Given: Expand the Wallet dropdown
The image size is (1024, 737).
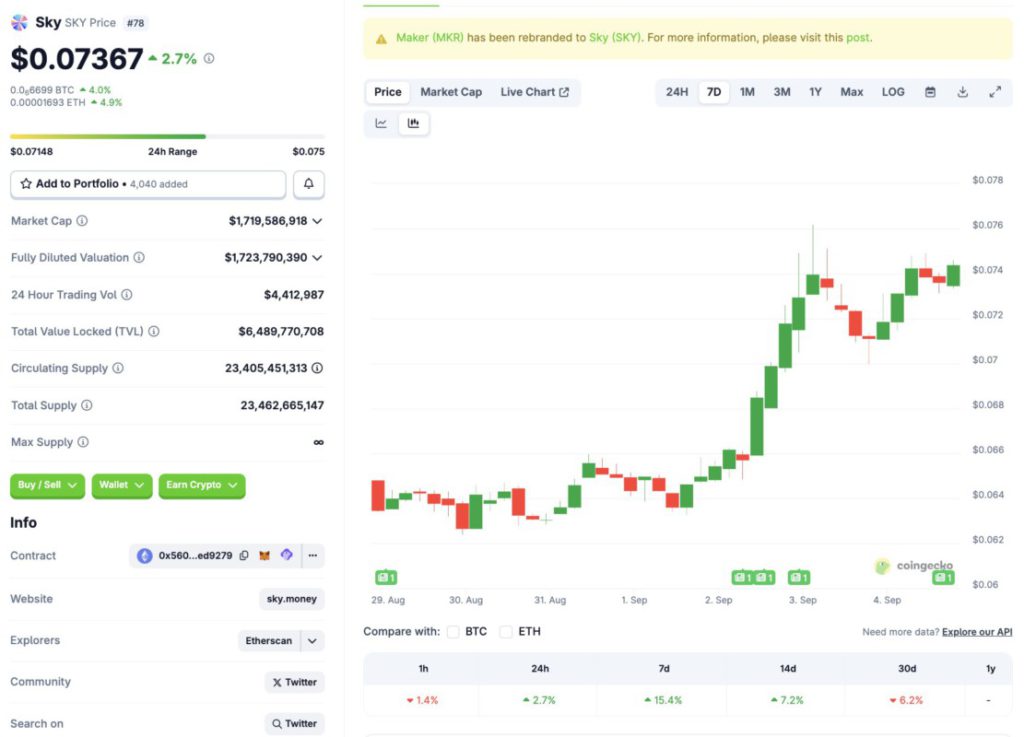Looking at the screenshot, I should pos(121,485).
